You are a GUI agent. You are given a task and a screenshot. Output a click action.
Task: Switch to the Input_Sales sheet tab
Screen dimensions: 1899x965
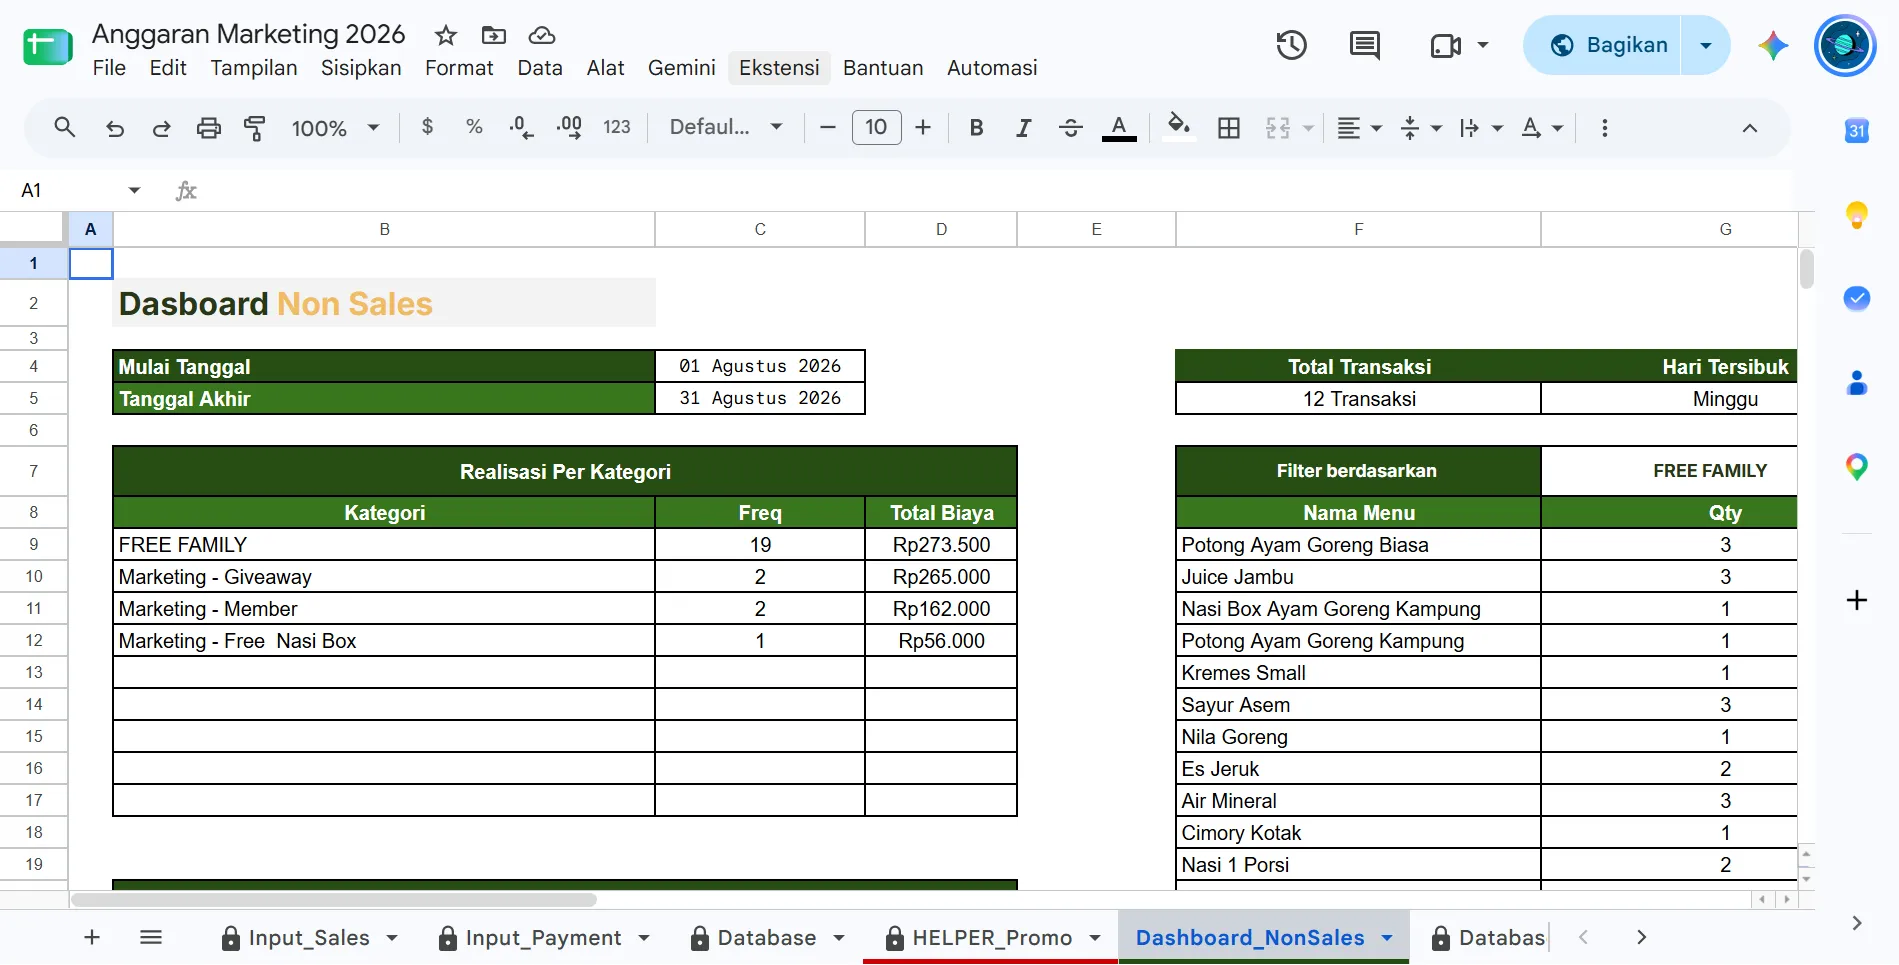coord(309,938)
